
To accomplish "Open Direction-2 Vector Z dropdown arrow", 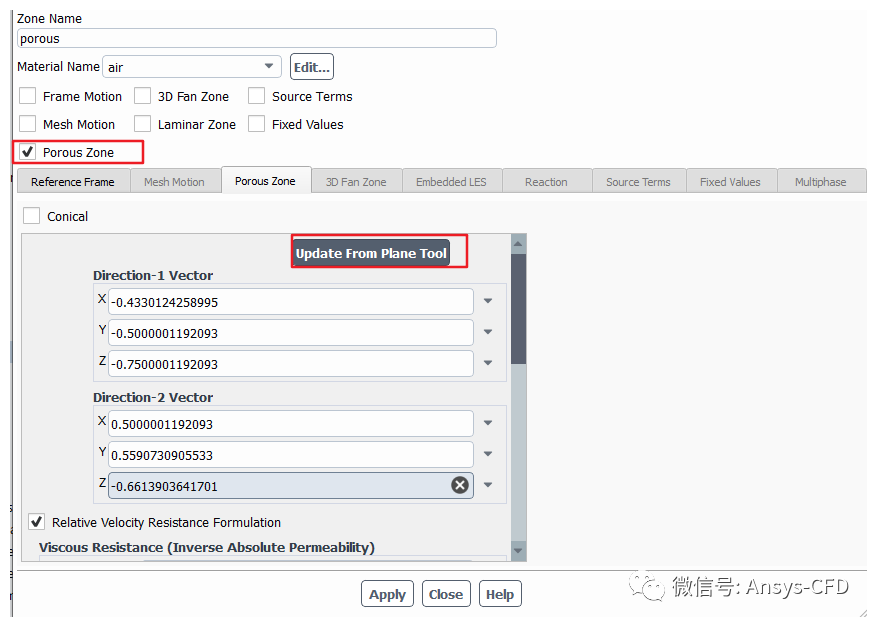I will click(488, 485).
